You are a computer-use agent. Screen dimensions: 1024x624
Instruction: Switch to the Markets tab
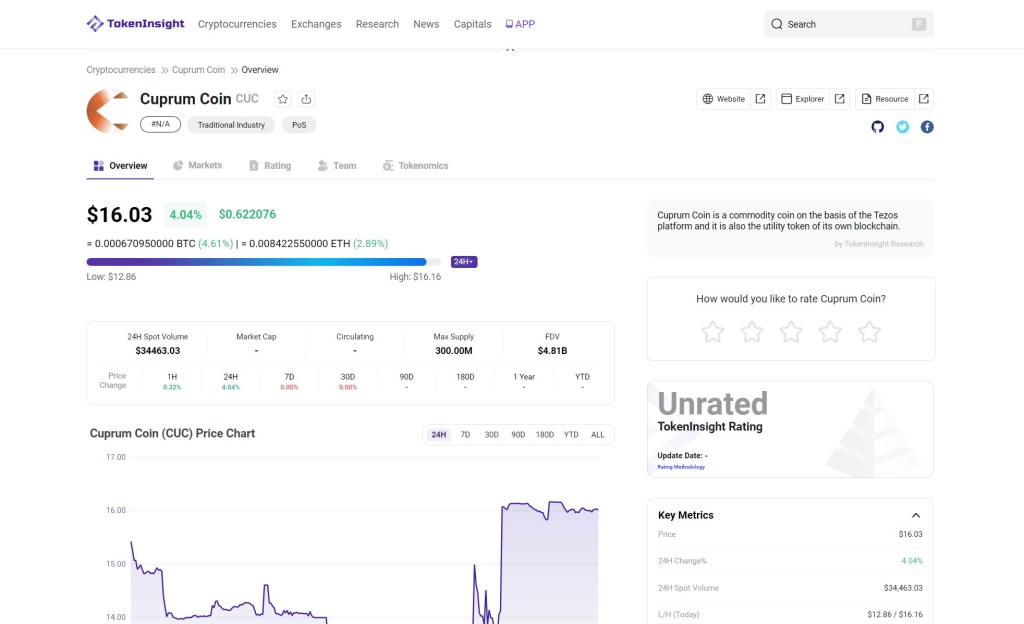204,165
